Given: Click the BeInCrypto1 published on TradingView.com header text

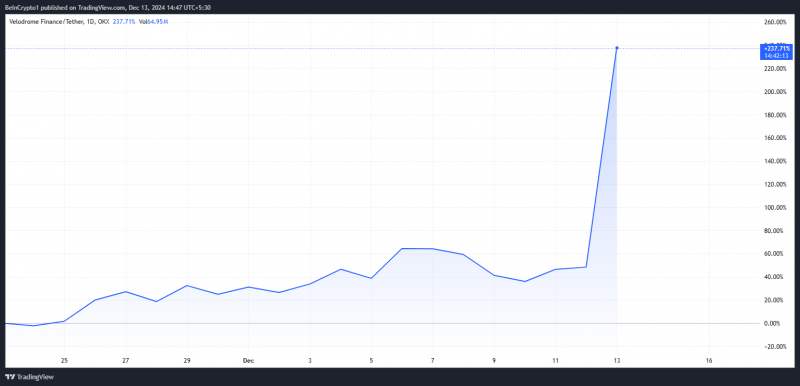Looking at the screenshot, I should pyautogui.click(x=108, y=8).
